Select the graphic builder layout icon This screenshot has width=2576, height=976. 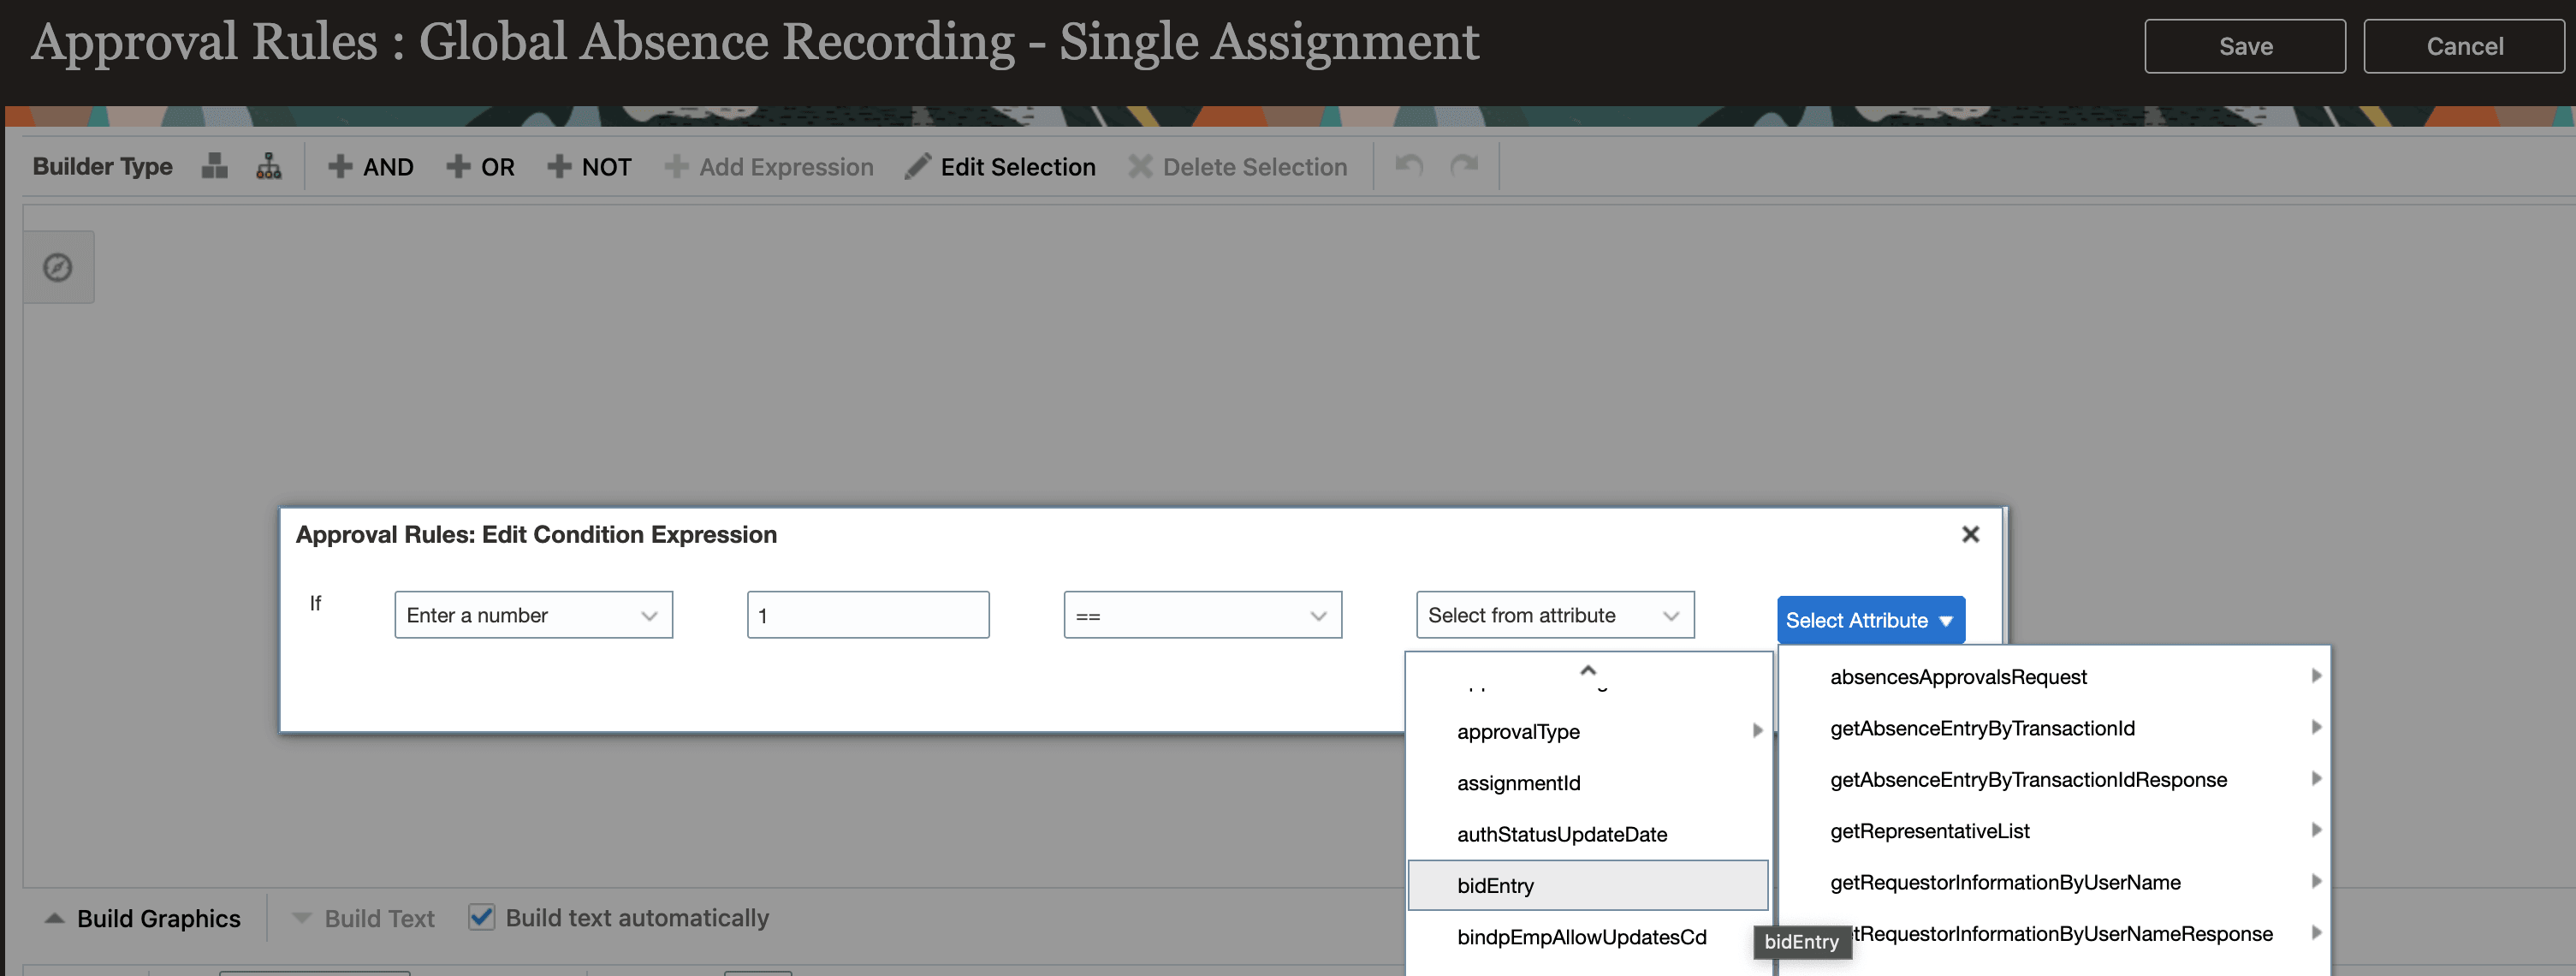tap(213, 166)
